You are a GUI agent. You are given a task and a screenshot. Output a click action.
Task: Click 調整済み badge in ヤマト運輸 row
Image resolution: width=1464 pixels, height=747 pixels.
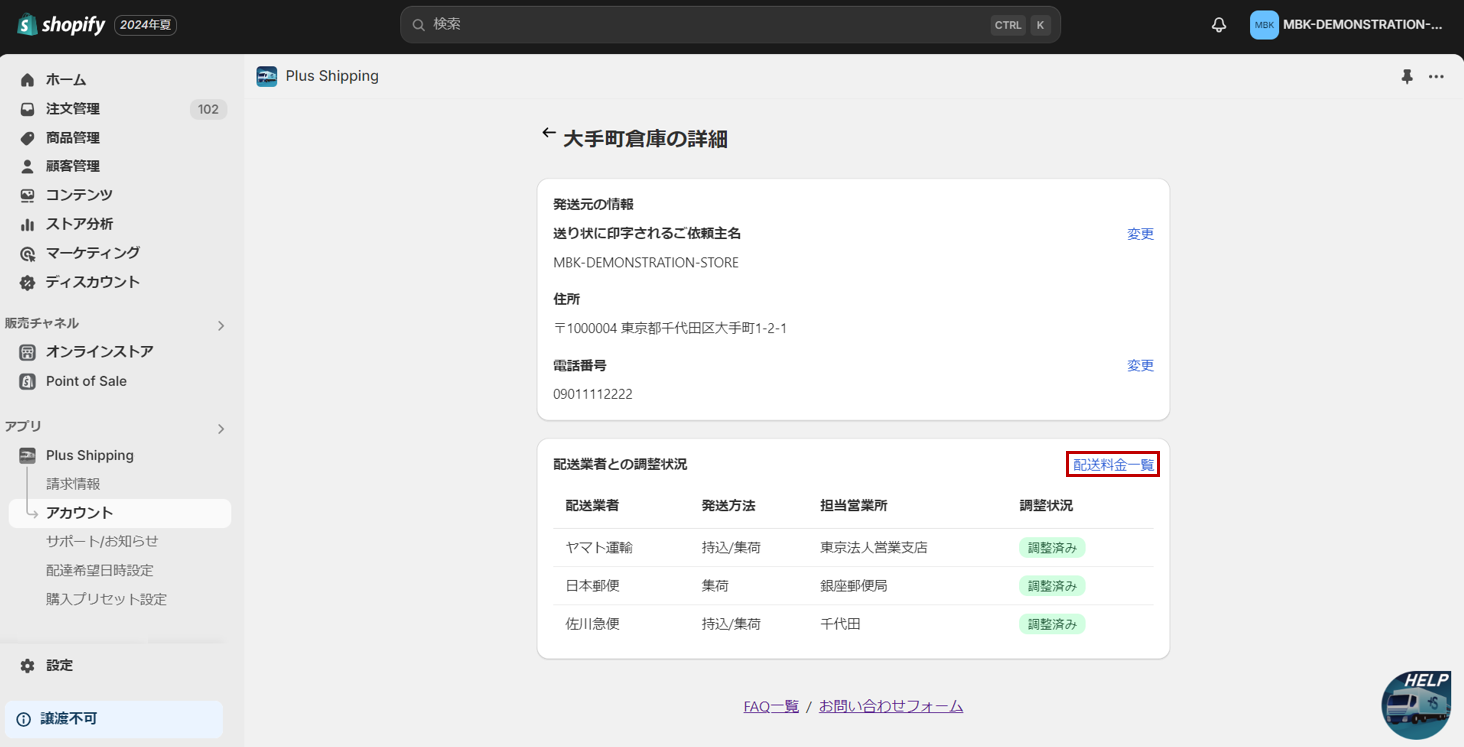click(1052, 547)
